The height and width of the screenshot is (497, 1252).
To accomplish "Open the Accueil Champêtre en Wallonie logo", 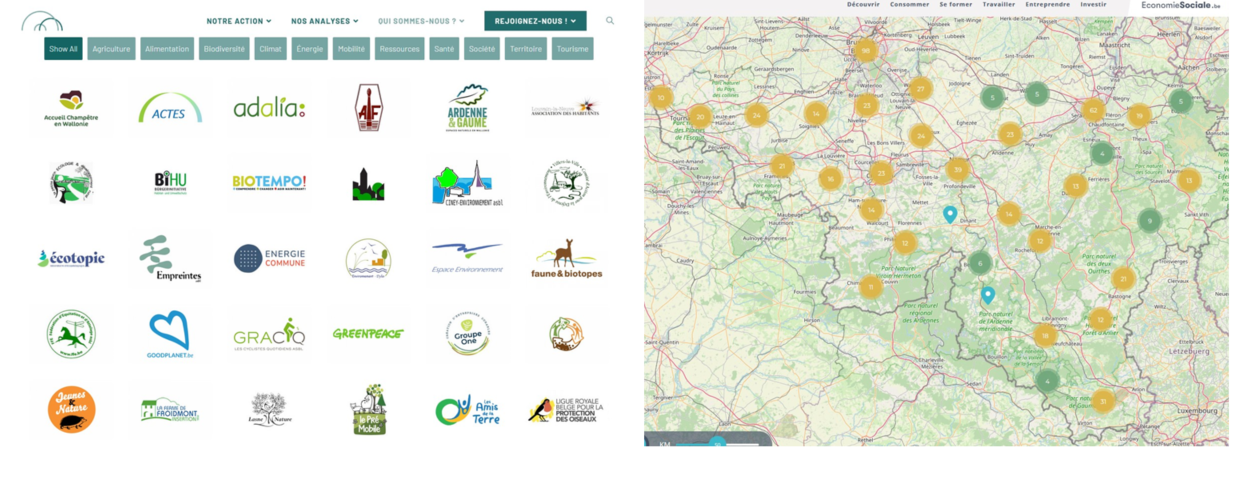I will click(71, 108).
